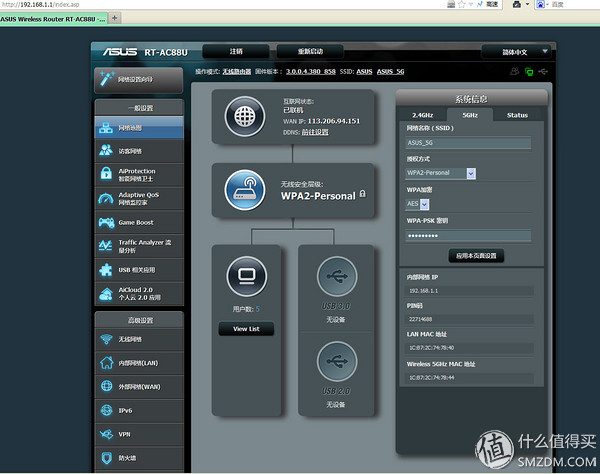Click the logout button in the header

click(x=236, y=51)
